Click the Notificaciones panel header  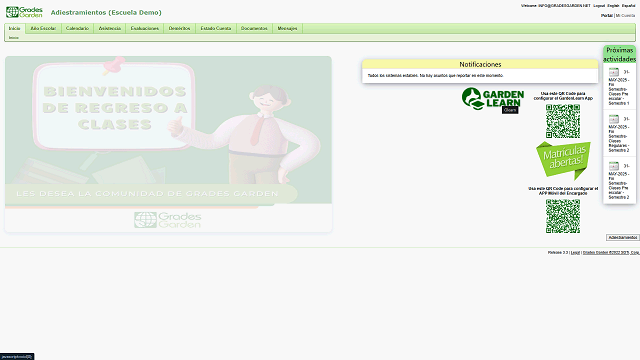(x=480, y=64)
